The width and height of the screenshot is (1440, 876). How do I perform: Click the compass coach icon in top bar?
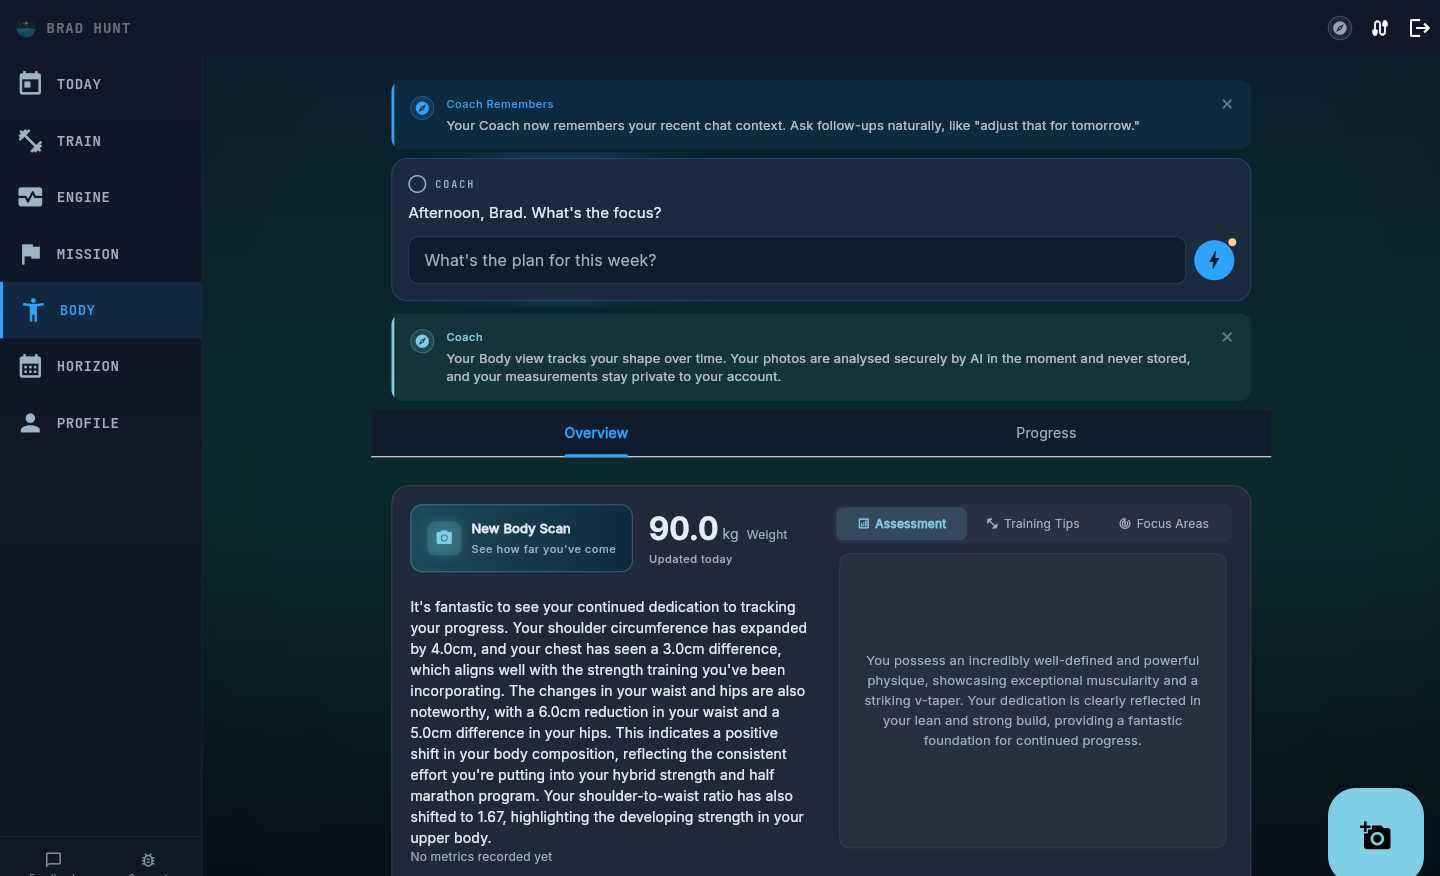[x=1340, y=28]
